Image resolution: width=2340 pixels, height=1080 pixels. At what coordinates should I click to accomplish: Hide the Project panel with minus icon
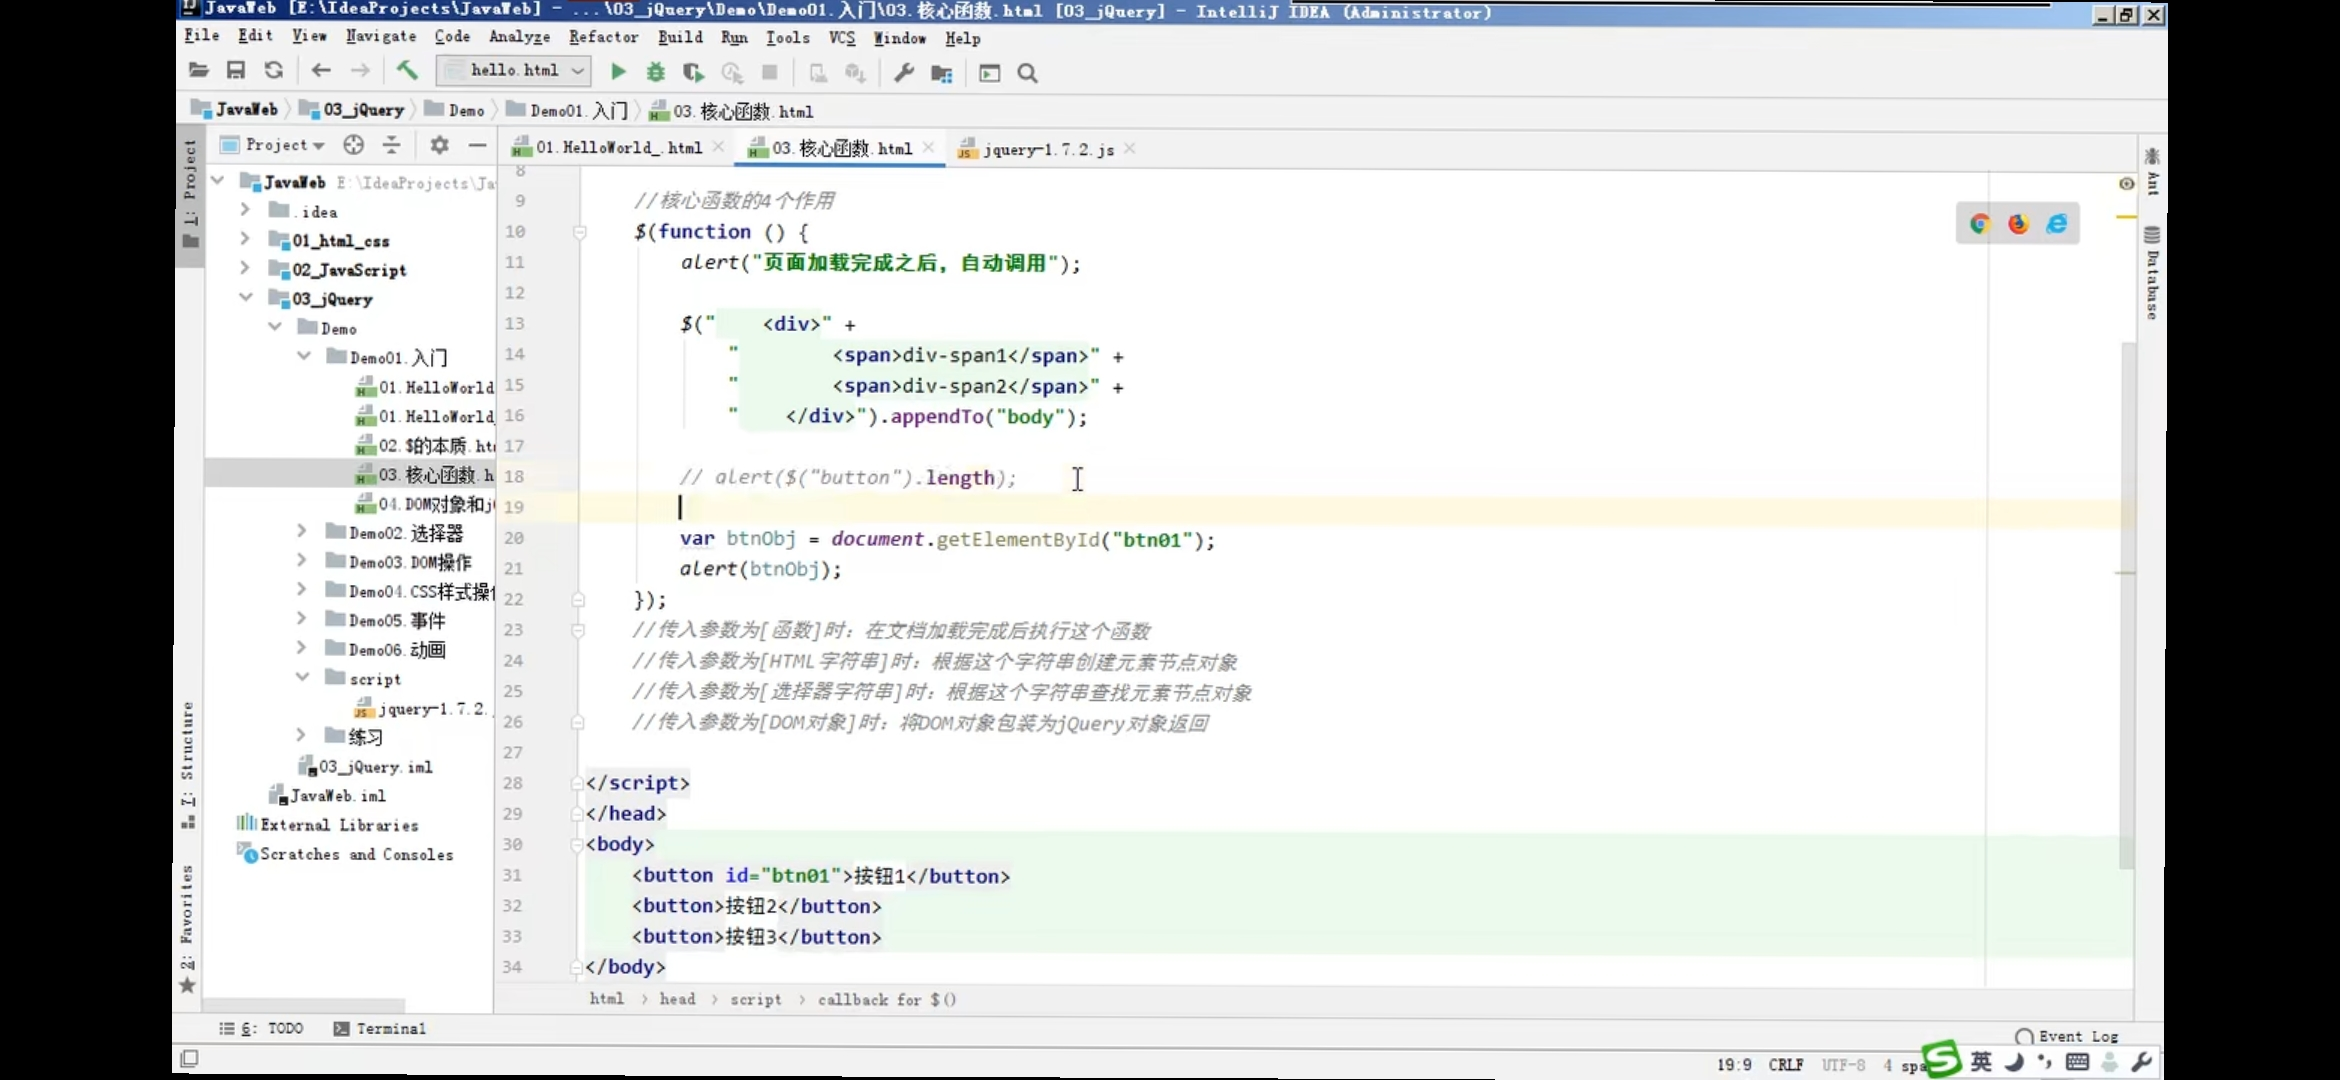[x=477, y=145]
